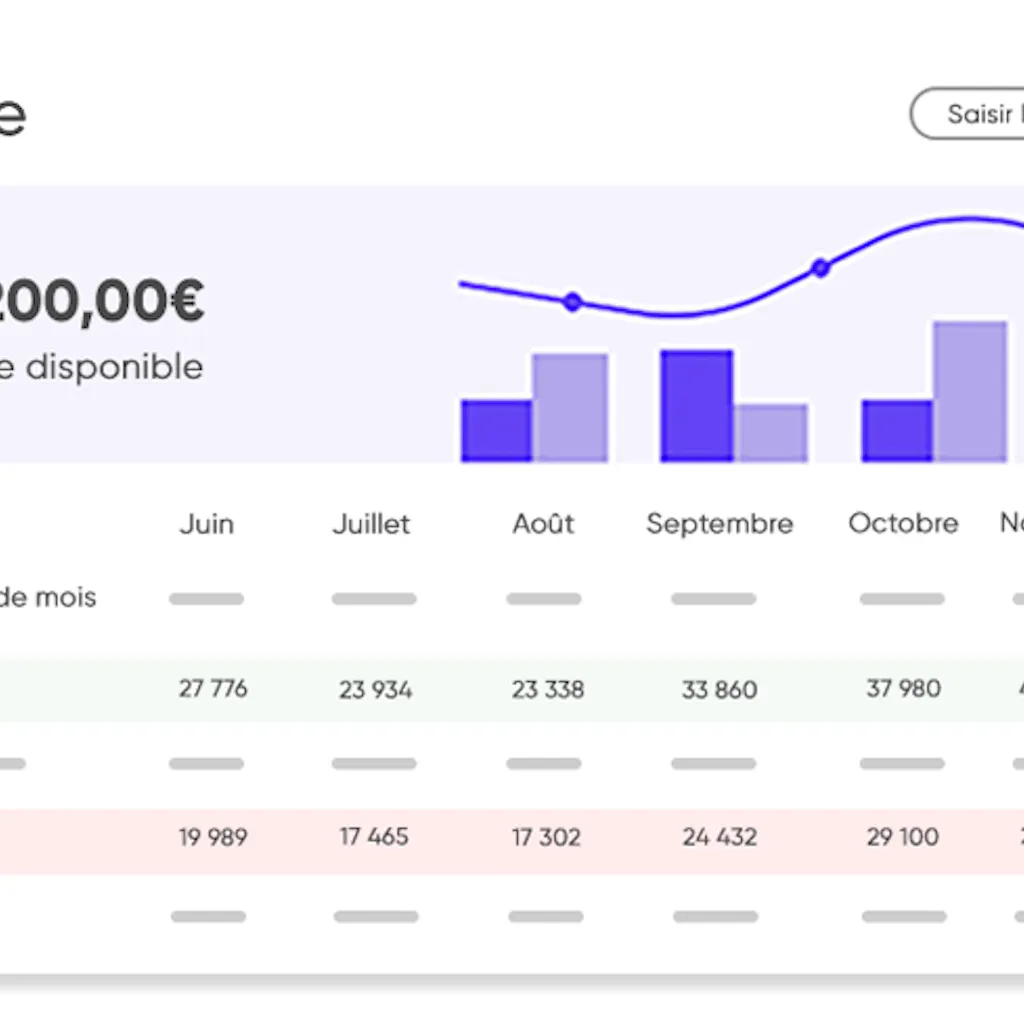Select the Juin column header
The width and height of the screenshot is (1024, 1024).
click(206, 524)
